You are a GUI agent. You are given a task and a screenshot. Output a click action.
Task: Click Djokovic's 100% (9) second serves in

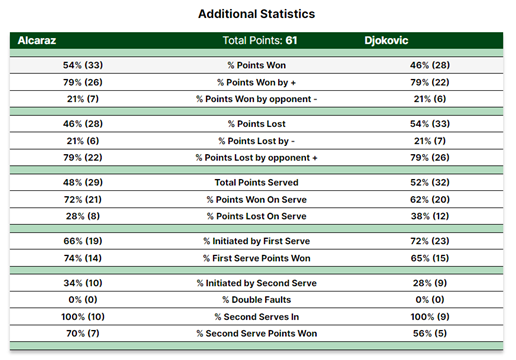pos(430,317)
